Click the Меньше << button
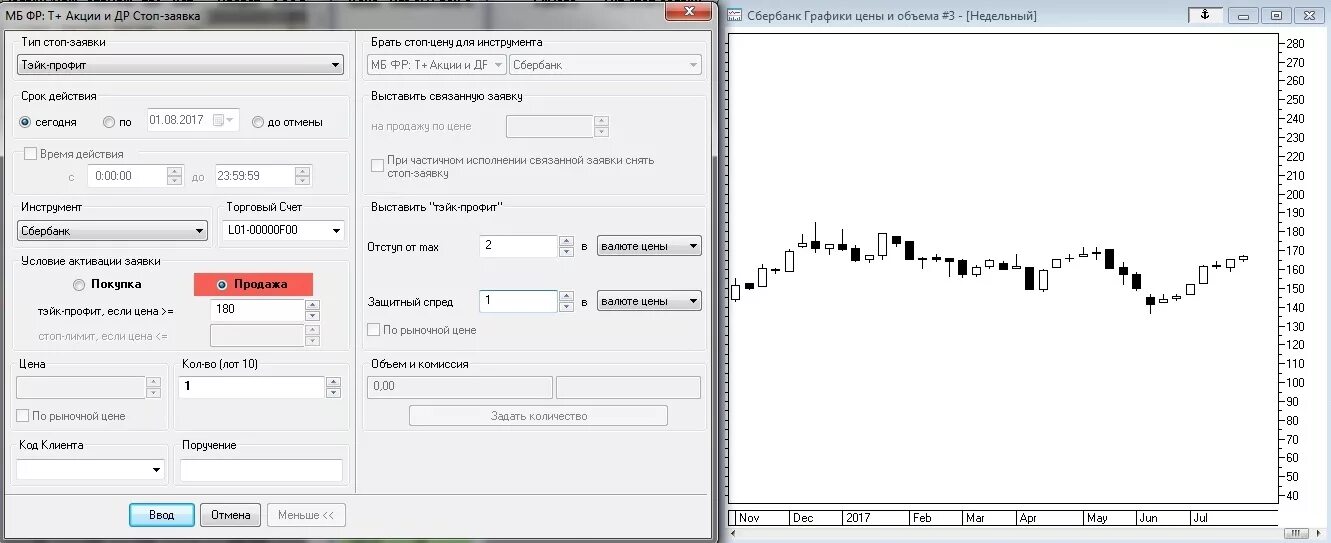The width and height of the screenshot is (1331, 543). pos(306,515)
